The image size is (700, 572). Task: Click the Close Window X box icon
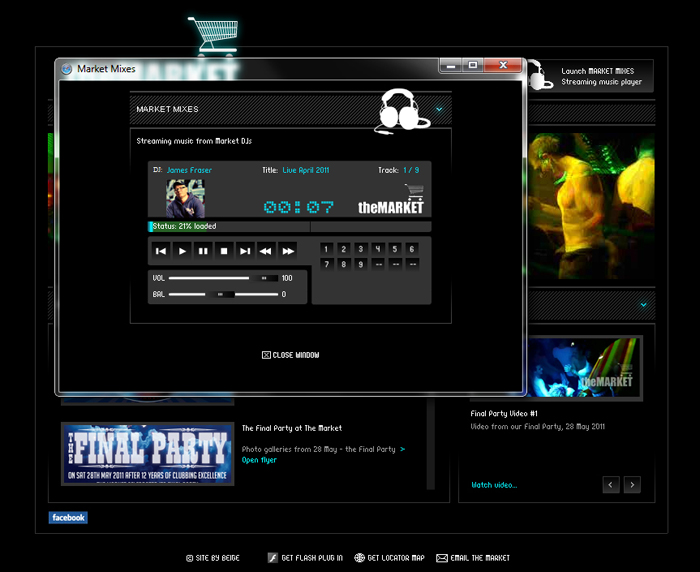[x=266, y=355]
